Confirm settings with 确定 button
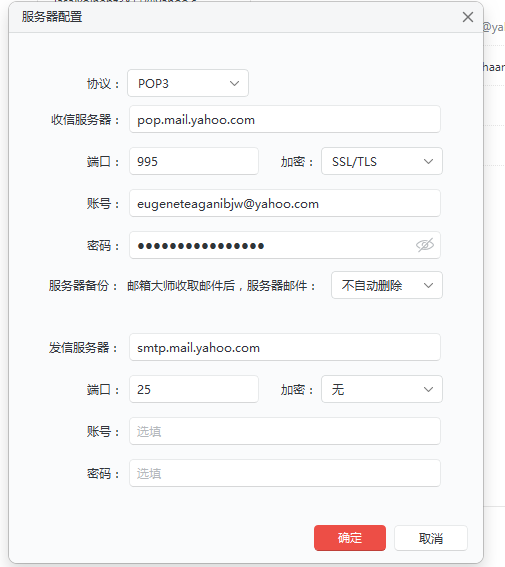Image resolution: width=505 pixels, height=567 pixels. coord(350,538)
